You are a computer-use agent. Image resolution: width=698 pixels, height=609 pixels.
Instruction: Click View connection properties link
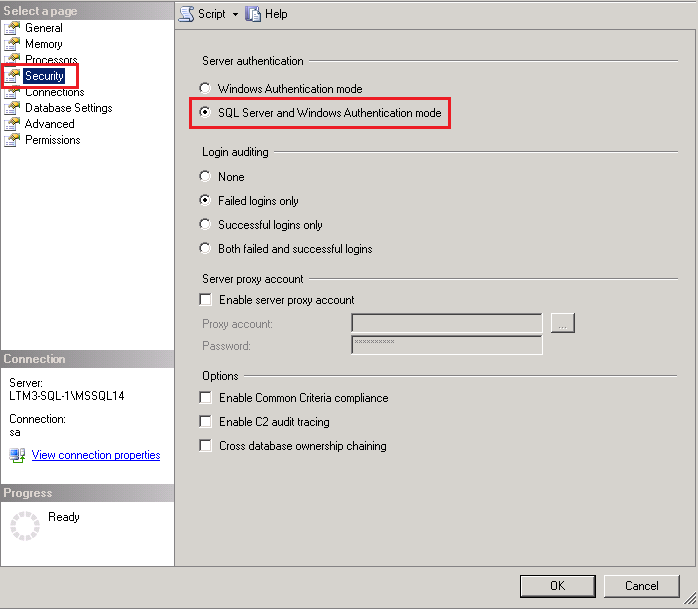96,455
